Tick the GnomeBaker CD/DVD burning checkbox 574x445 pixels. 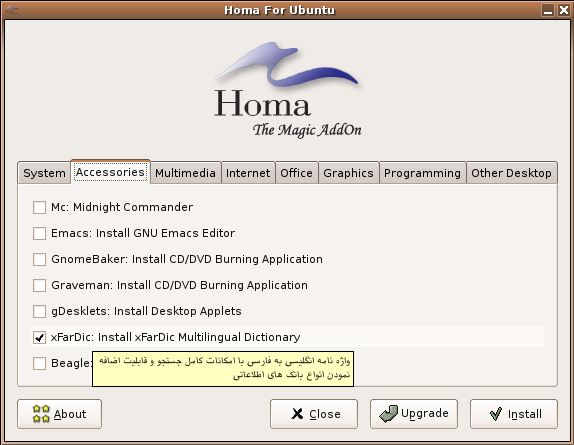coord(39,259)
